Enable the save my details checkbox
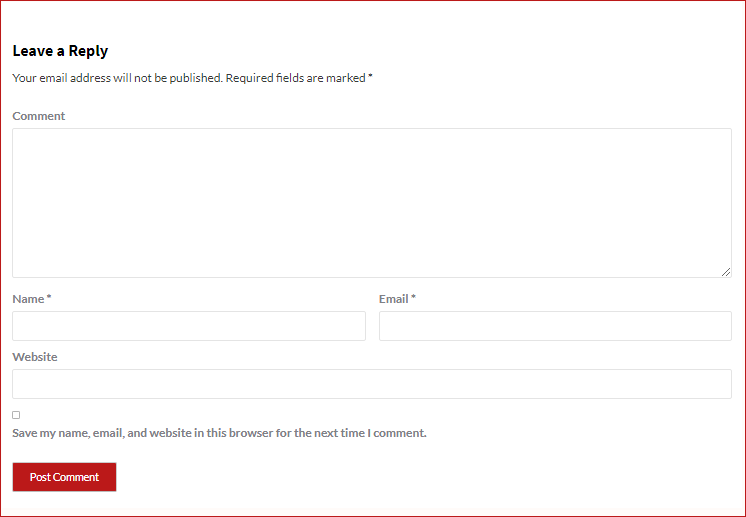The height and width of the screenshot is (517, 746). [16, 415]
